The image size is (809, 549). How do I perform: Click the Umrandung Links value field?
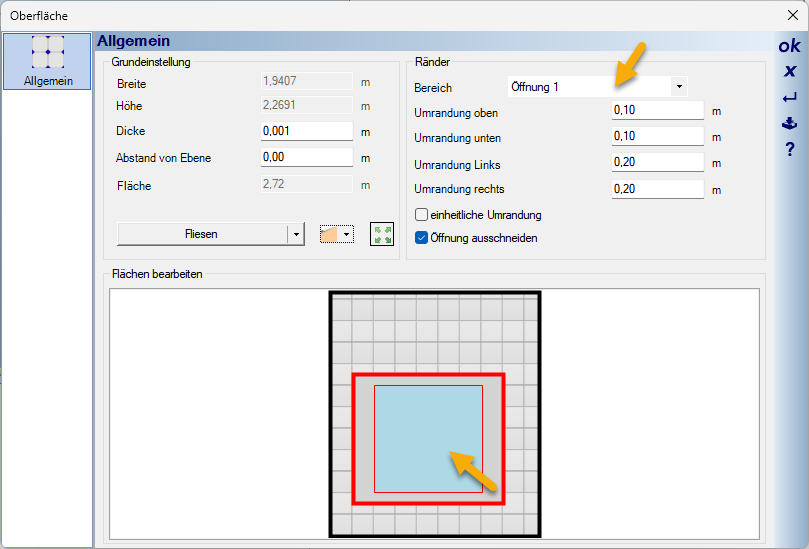[x=657, y=163]
